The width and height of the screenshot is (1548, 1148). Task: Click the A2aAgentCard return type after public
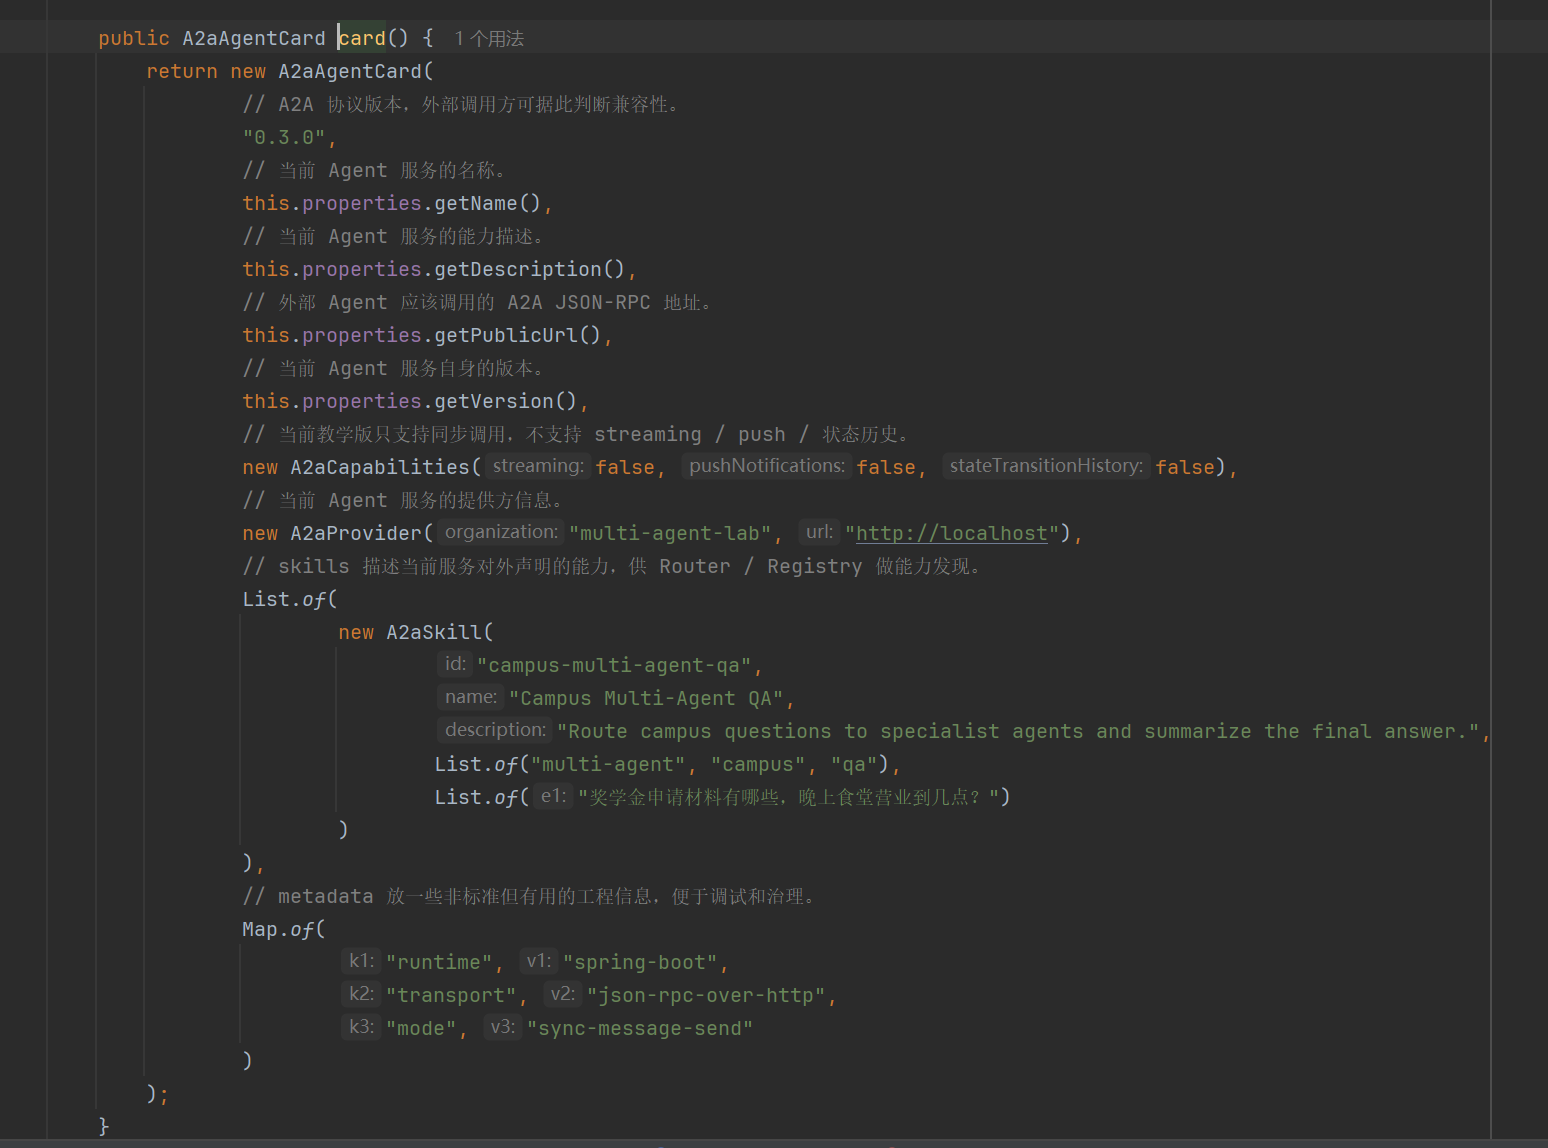pos(254,38)
